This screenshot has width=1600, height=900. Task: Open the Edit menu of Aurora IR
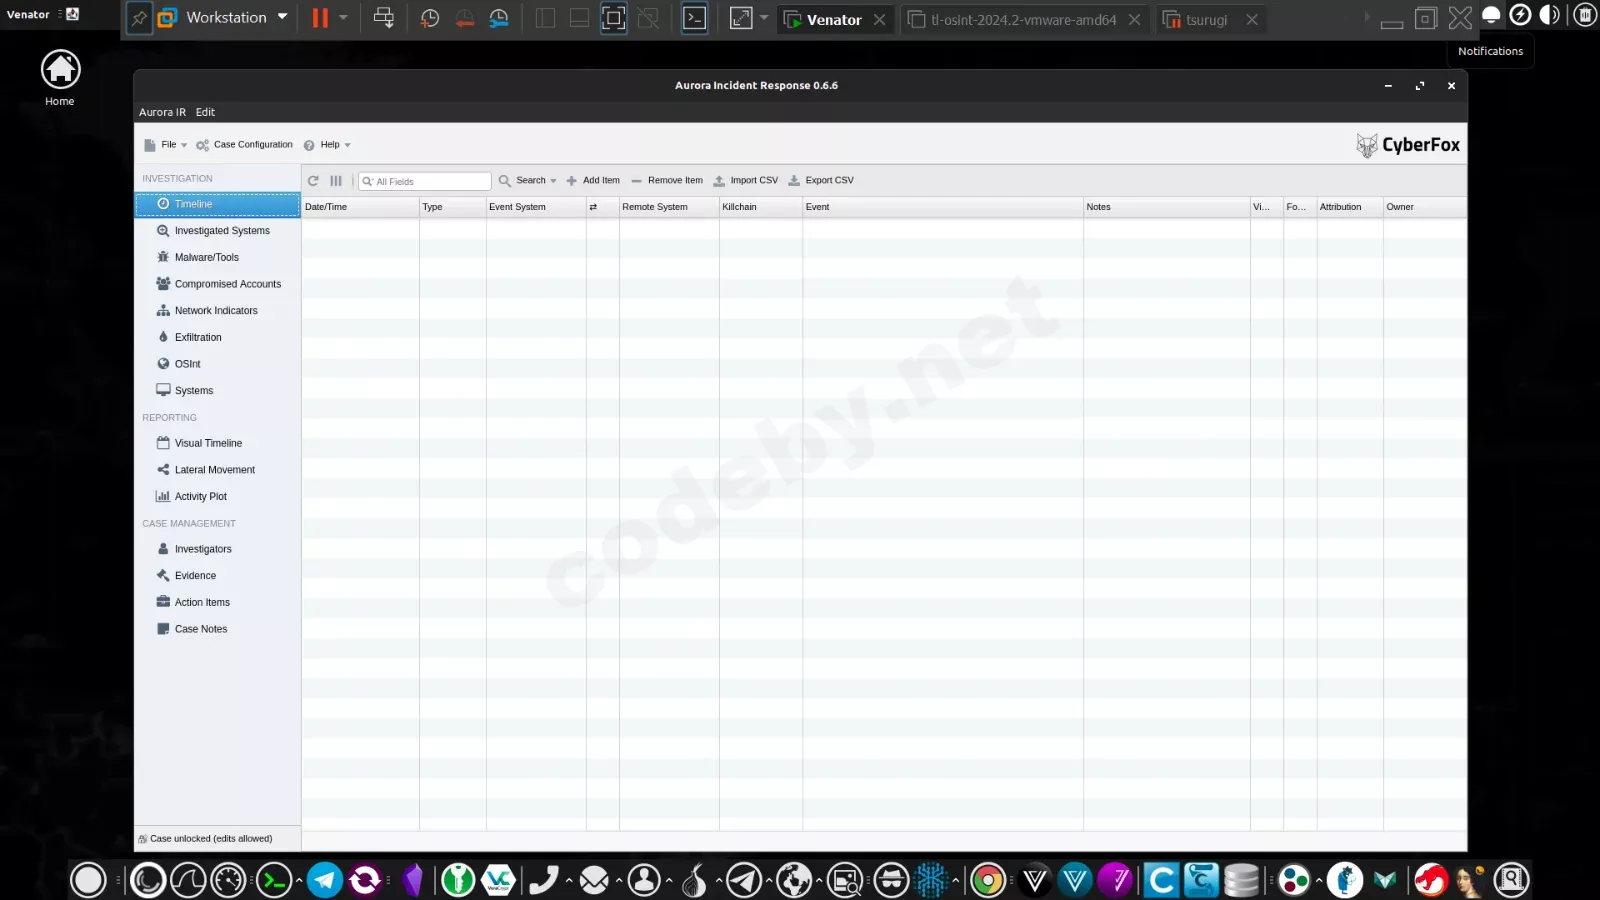pos(205,111)
